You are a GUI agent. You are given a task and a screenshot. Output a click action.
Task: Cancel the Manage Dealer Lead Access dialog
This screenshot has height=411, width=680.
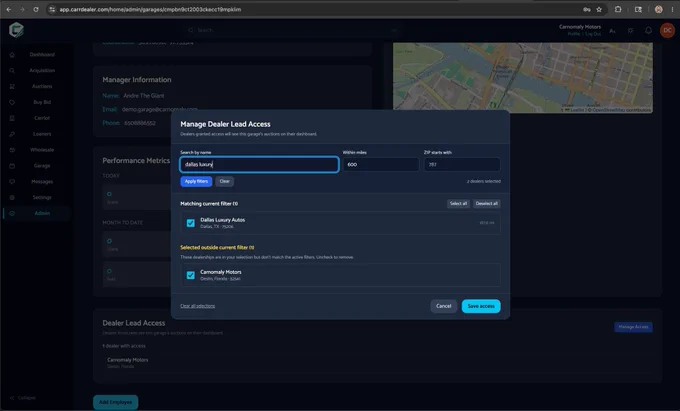pyautogui.click(x=444, y=306)
